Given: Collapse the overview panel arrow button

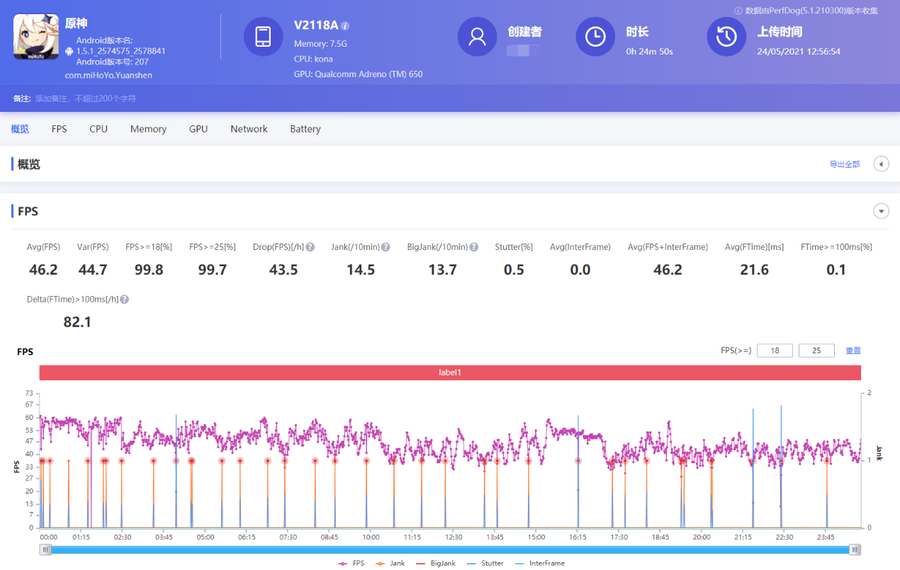Looking at the screenshot, I should (881, 164).
